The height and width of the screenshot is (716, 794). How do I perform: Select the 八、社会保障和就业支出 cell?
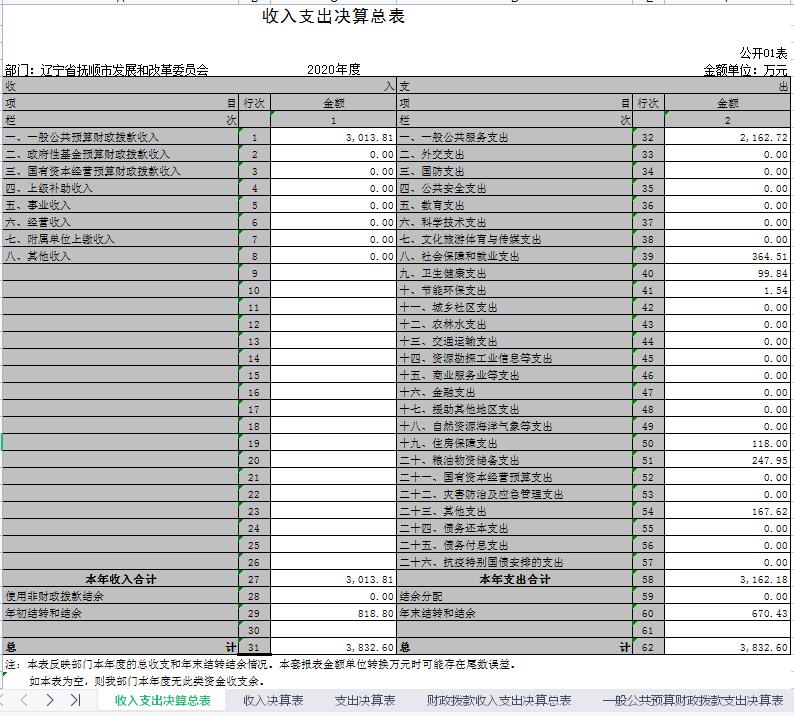pos(459,256)
